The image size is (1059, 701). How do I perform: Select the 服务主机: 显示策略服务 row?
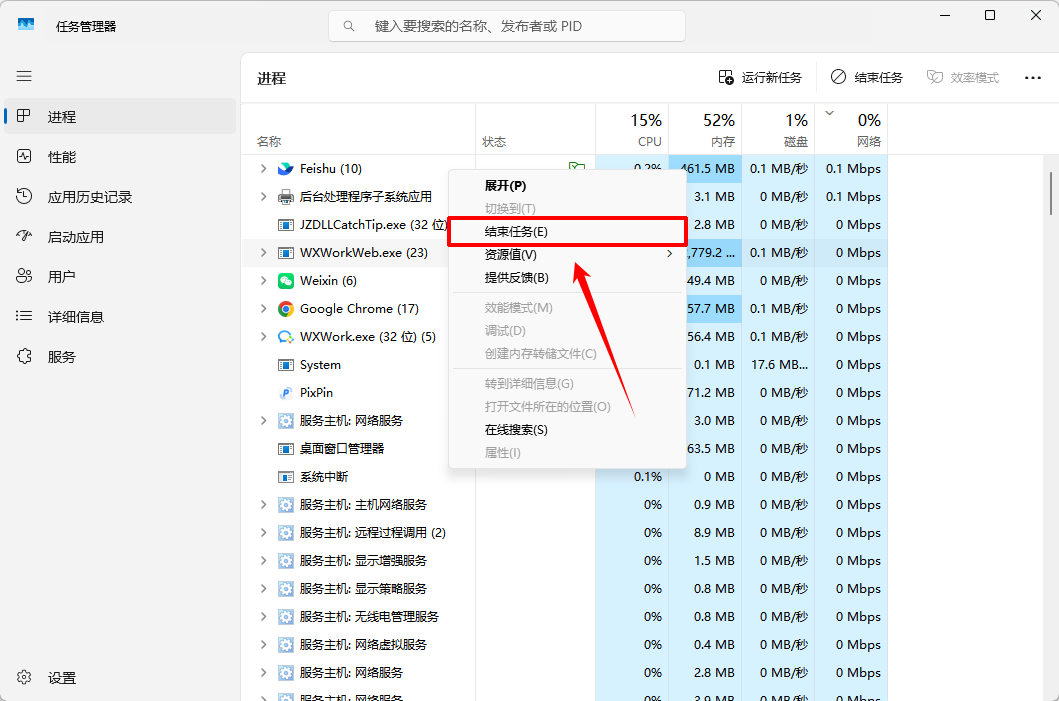[564, 589]
